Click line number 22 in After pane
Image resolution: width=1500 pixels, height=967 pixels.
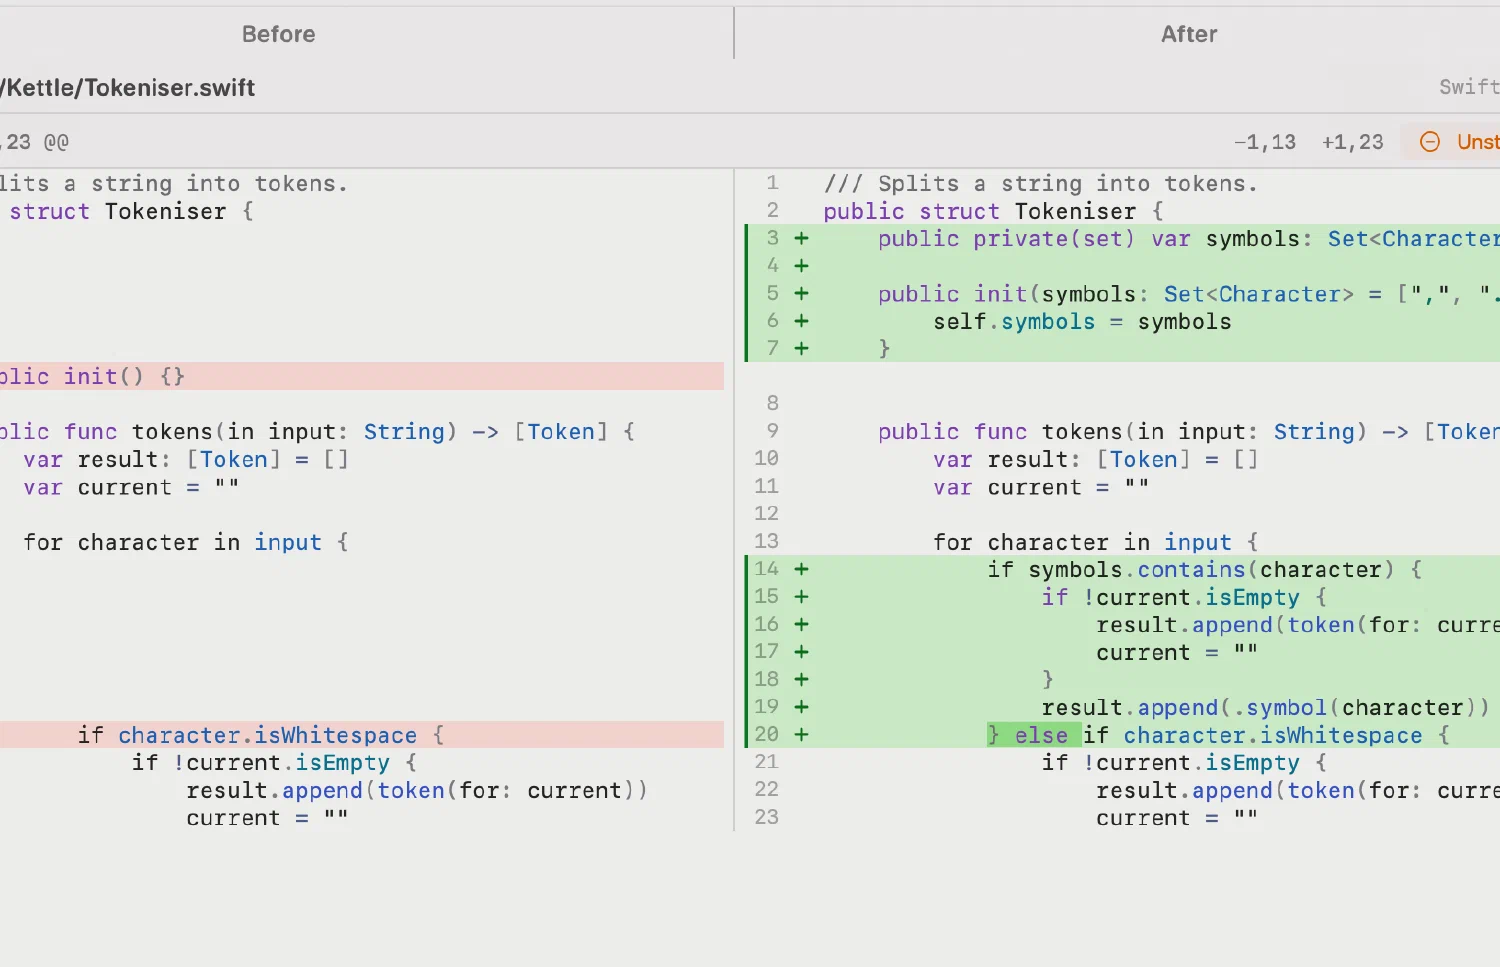point(766,789)
